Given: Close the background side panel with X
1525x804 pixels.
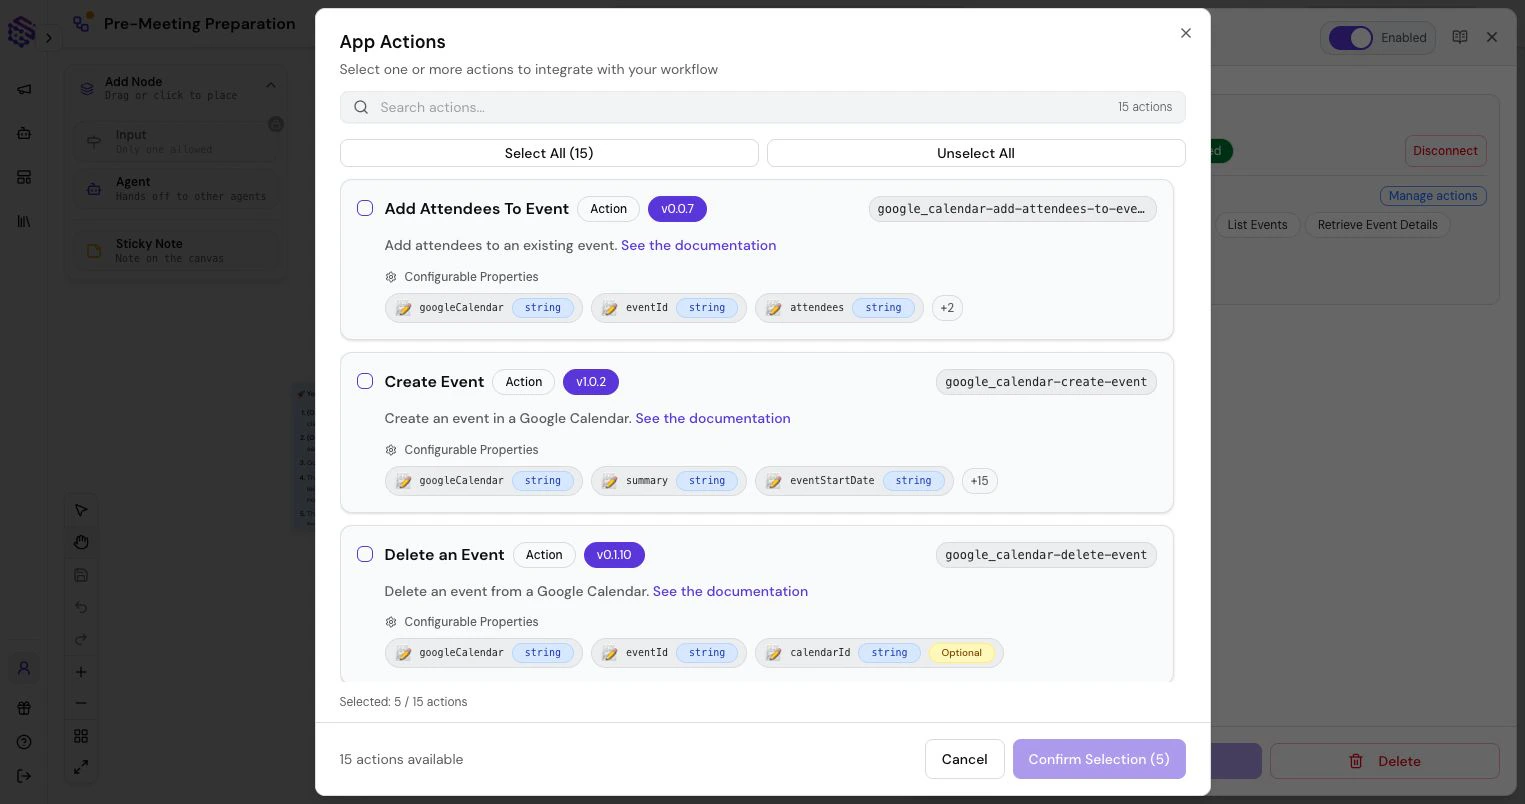Looking at the screenshot, I should click(x=1492, y=37).
